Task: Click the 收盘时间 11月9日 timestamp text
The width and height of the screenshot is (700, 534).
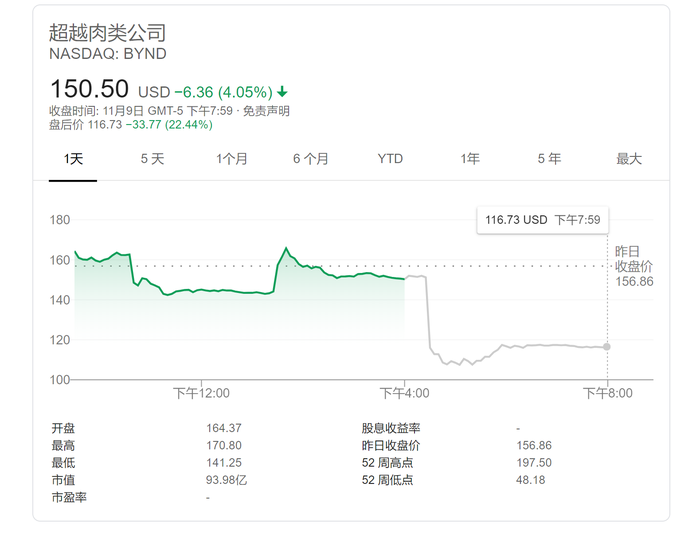Action: point(141,111)
